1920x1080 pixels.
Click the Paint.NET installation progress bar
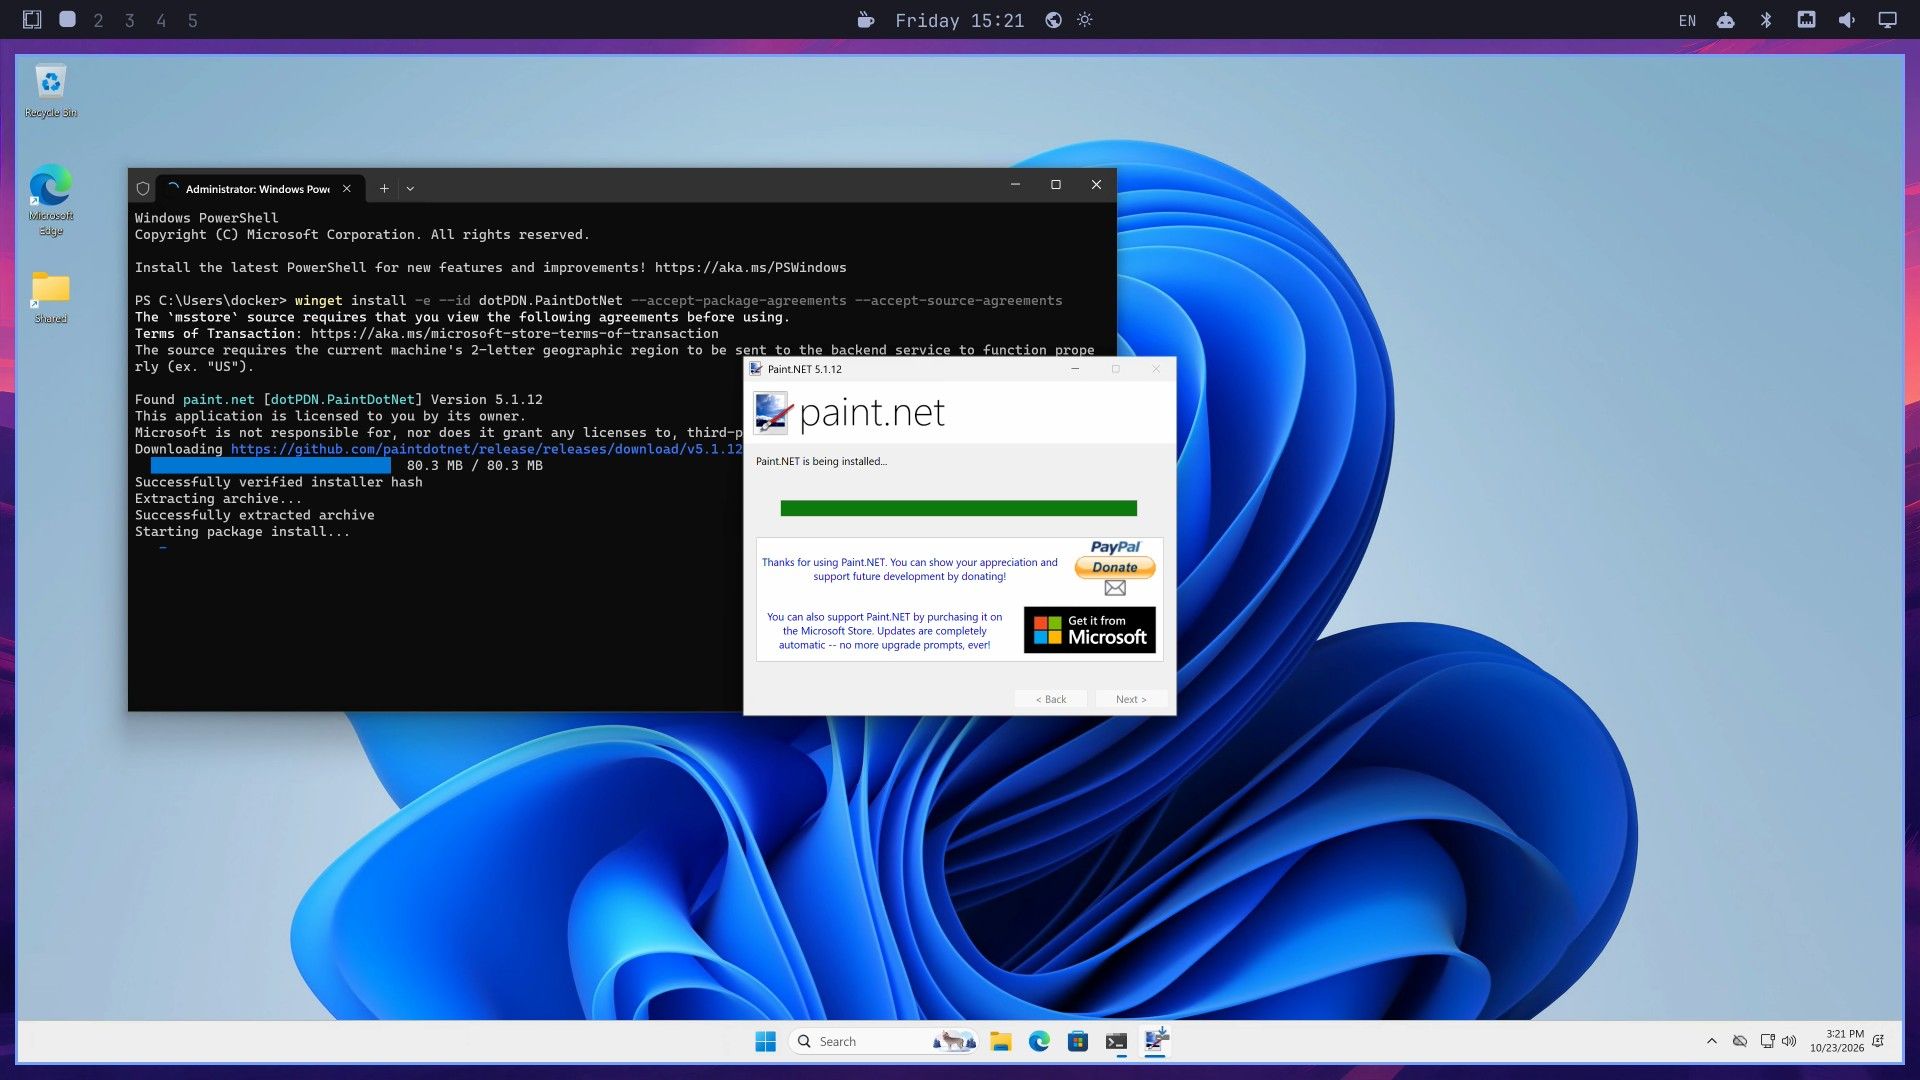pos(958,508)
